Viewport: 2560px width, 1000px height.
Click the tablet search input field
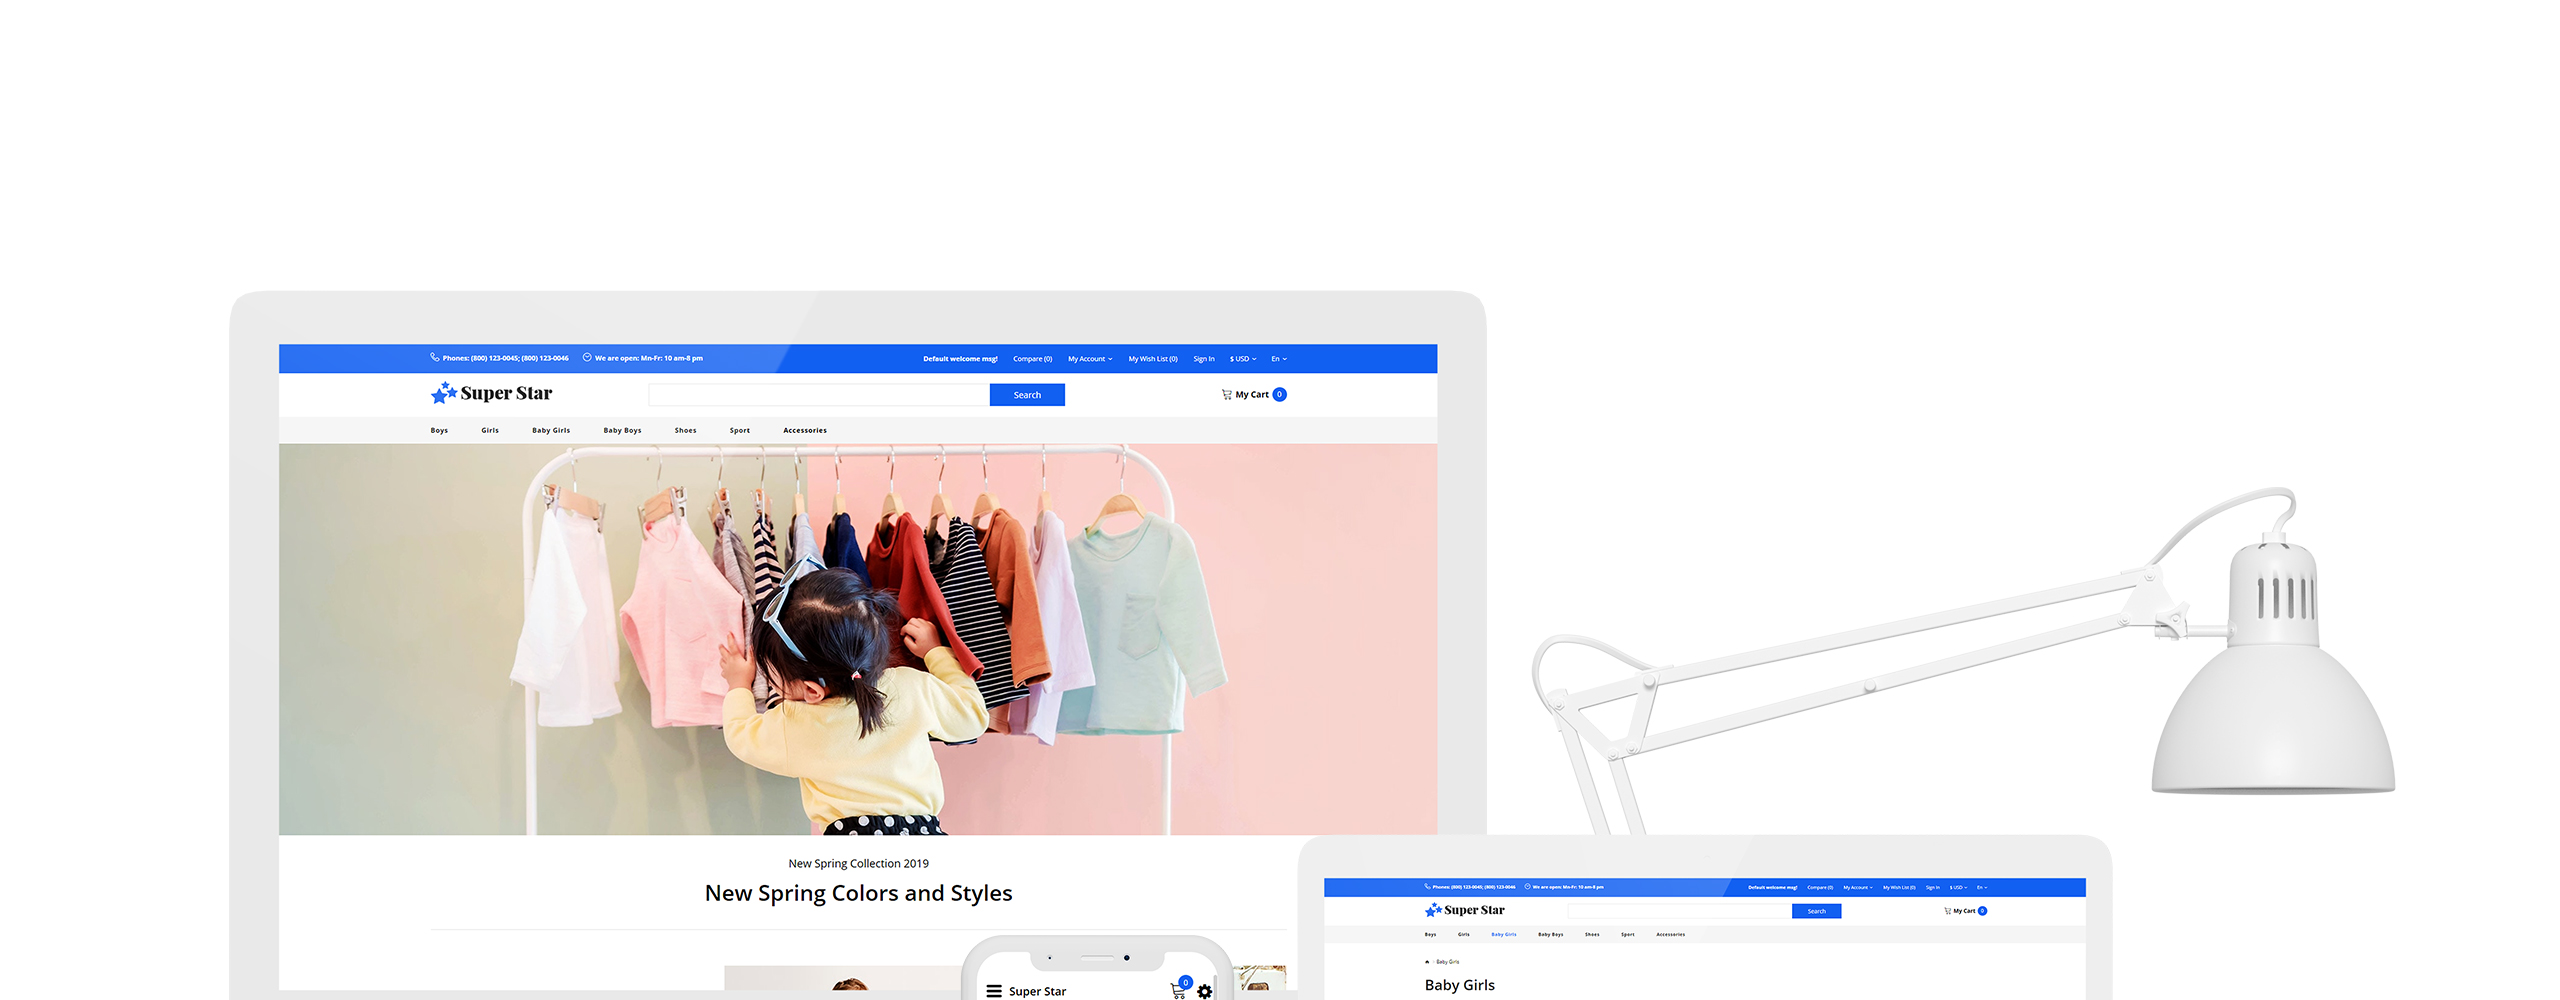[1680, 911]
